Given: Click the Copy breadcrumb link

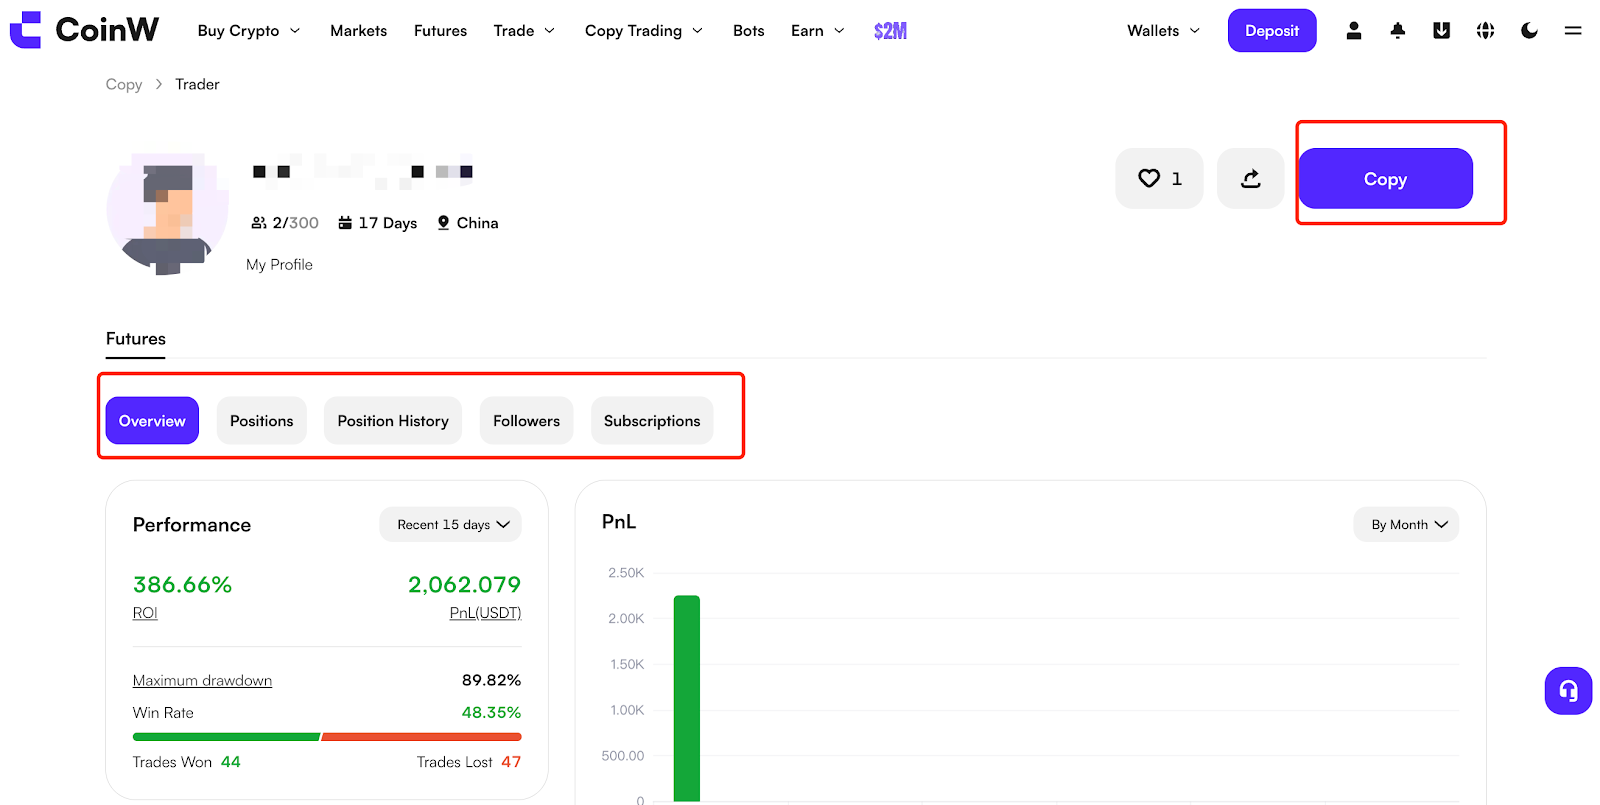Looking at the screenshot, I should pos(124,85).
